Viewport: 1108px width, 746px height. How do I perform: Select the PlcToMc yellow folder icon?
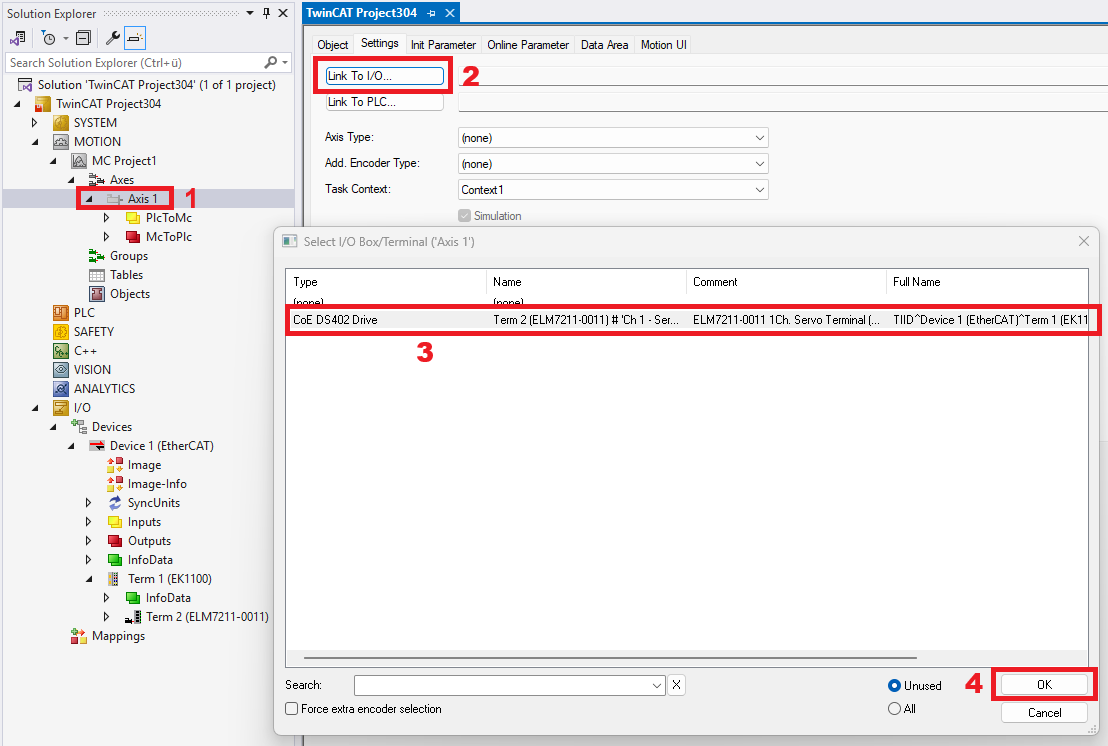(x=133, y=218)
